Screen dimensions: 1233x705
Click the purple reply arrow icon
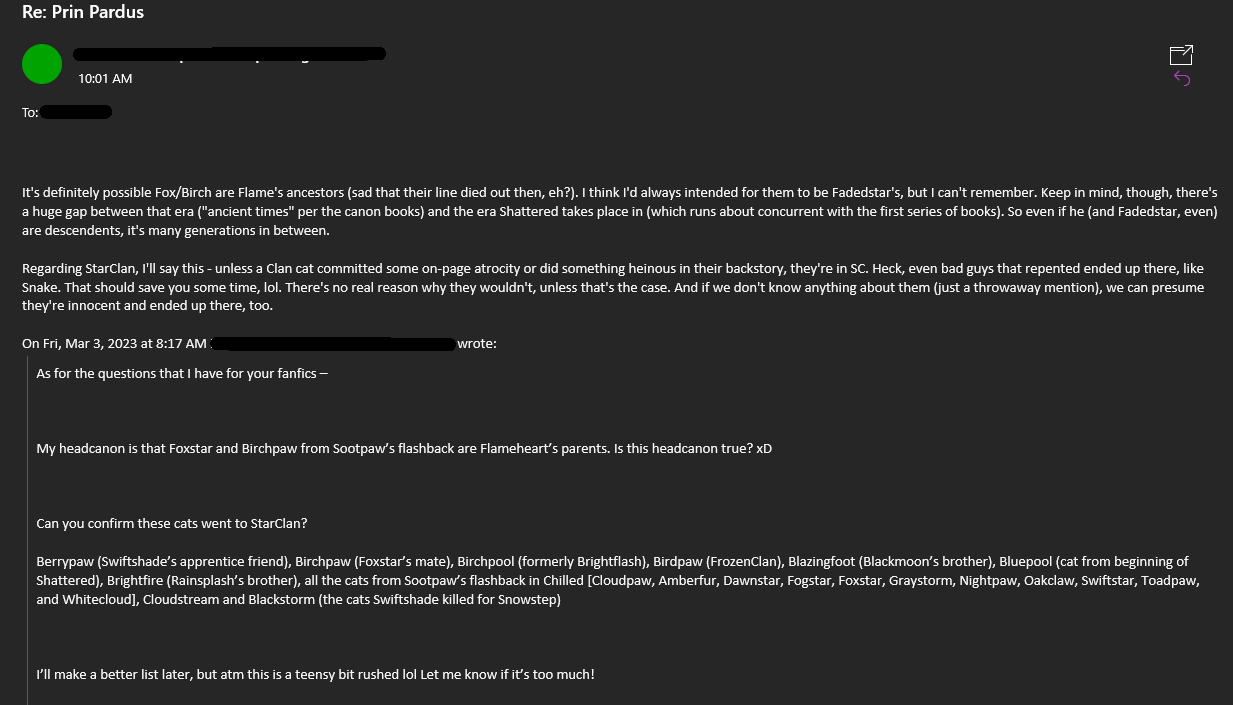pos(1182,78)
